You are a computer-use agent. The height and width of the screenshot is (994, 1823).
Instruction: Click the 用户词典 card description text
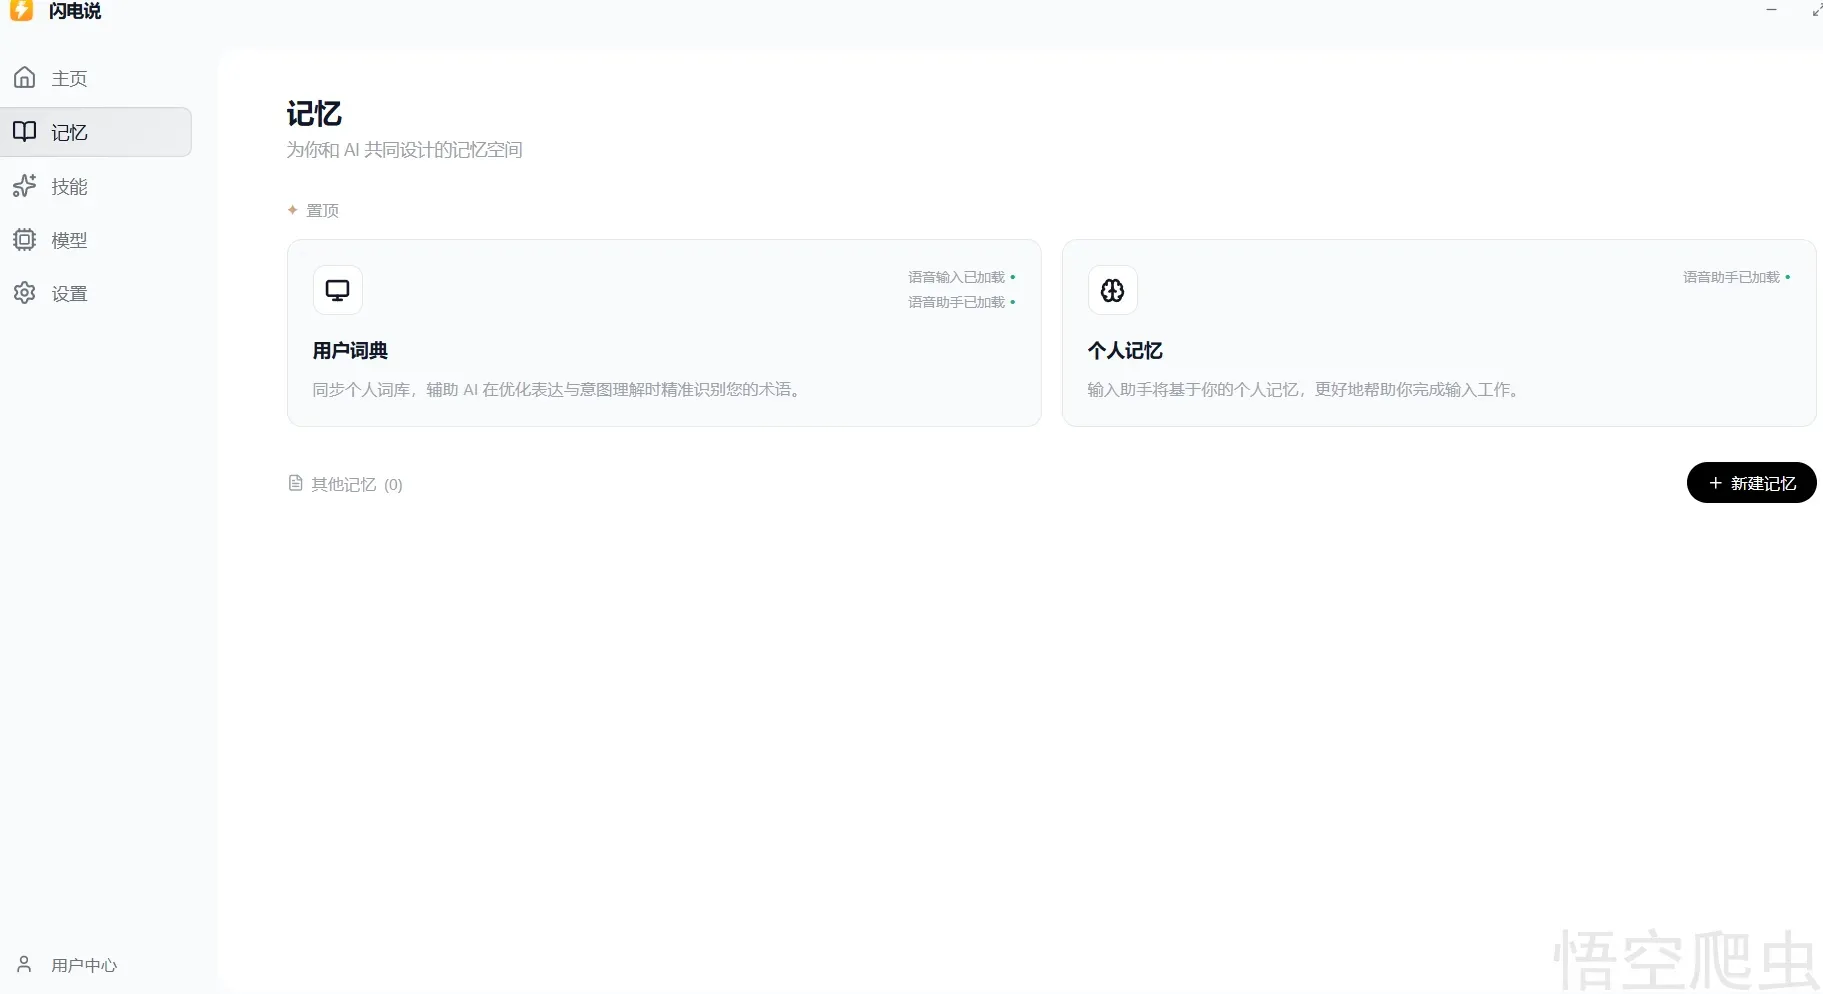(556, 390)
